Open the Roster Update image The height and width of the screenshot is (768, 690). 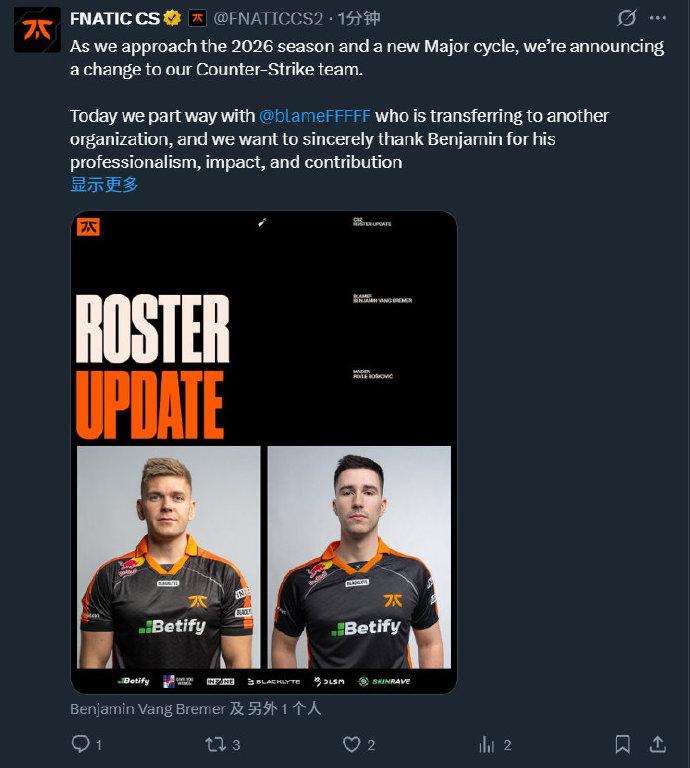(264, 452)
